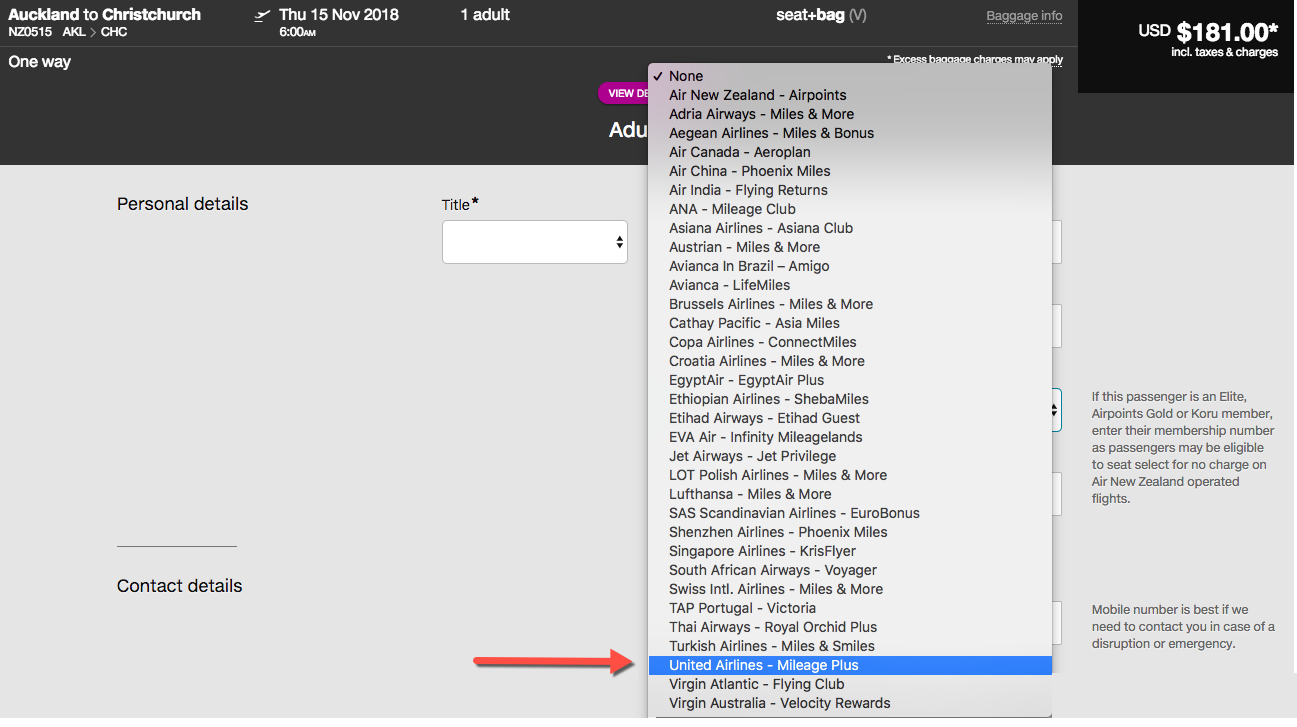Choose SAS Scandinavian Airlines - EuroBonus
This screenshot has width=1297, height=727.
850,513
